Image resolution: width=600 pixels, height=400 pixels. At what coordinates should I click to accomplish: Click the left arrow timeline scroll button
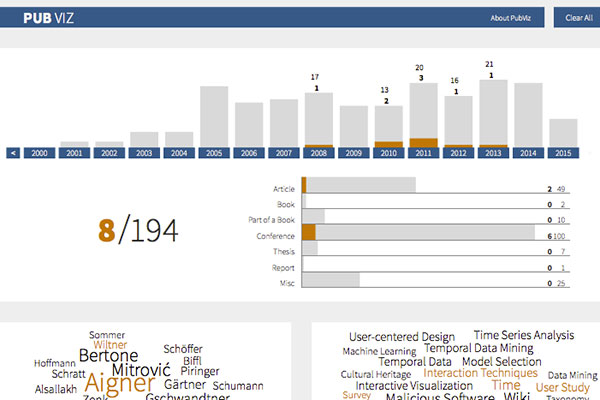pyautogui.click(x=13, y=153)
